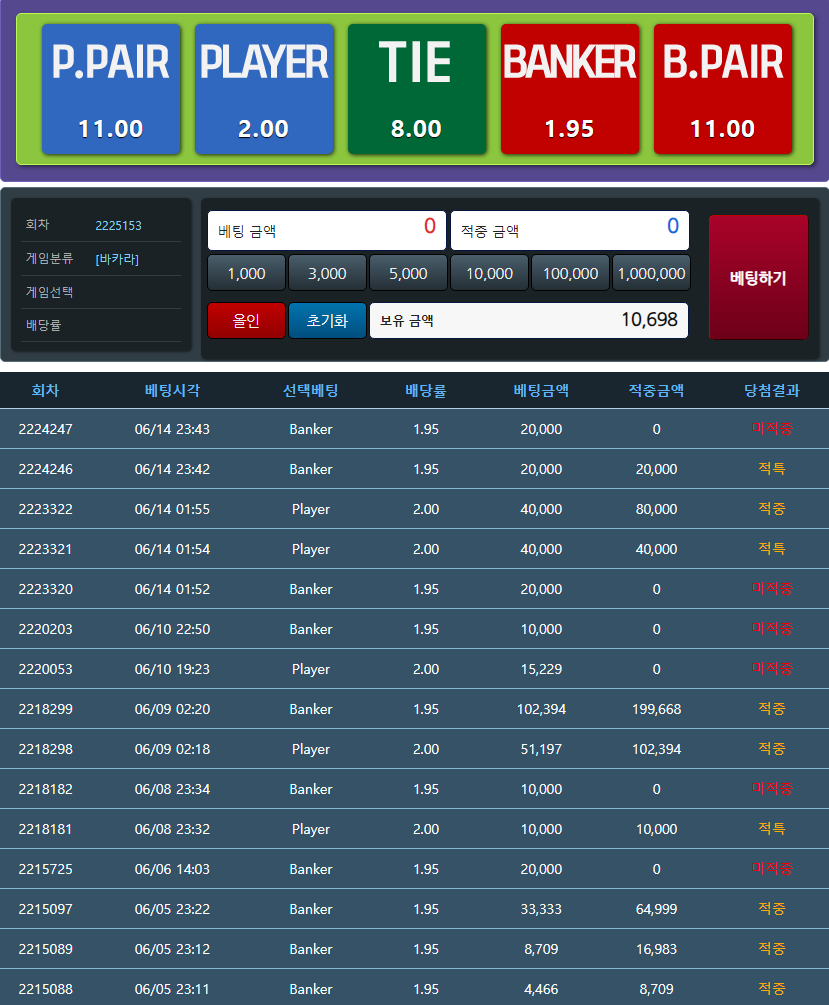Click the 보유 금액 balance field
829x1005 pixels.
[528, 321]
